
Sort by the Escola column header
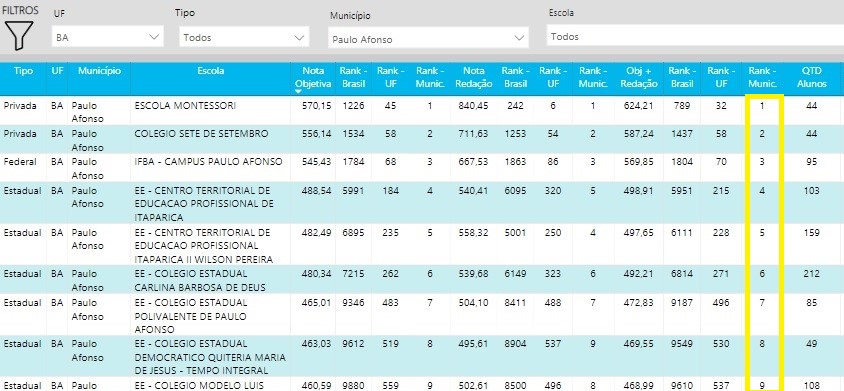pyautogui.click(x=211, y=71)
